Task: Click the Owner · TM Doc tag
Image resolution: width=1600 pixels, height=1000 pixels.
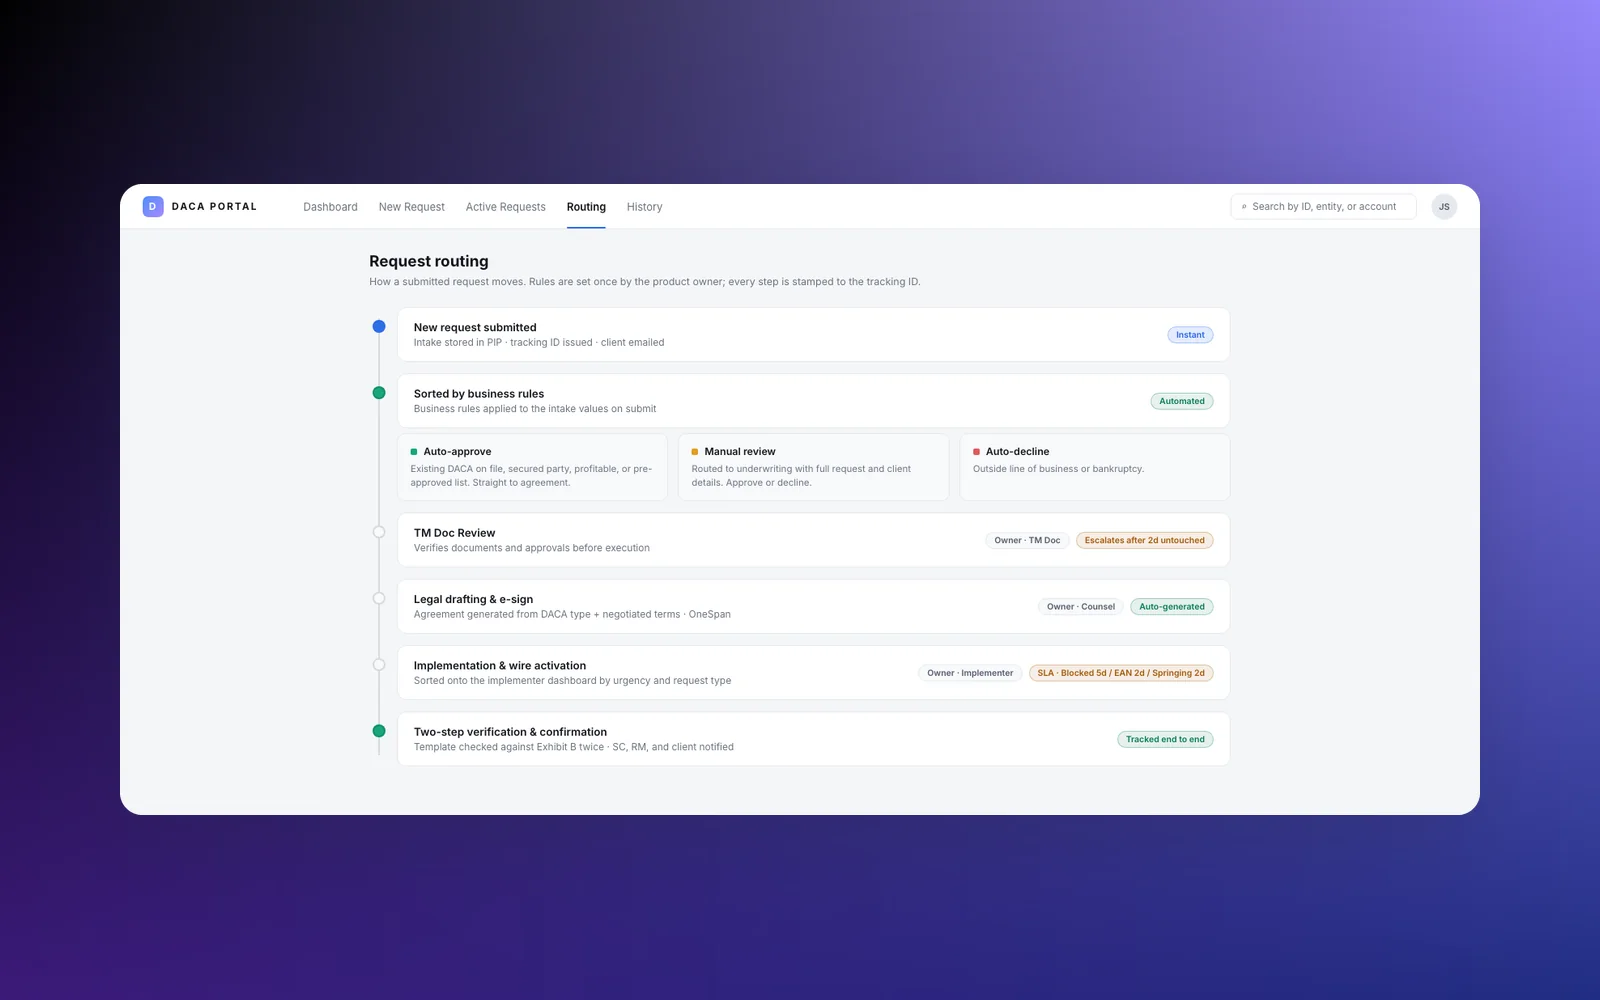Action: pyautogui.click(x=1027, y=540)
